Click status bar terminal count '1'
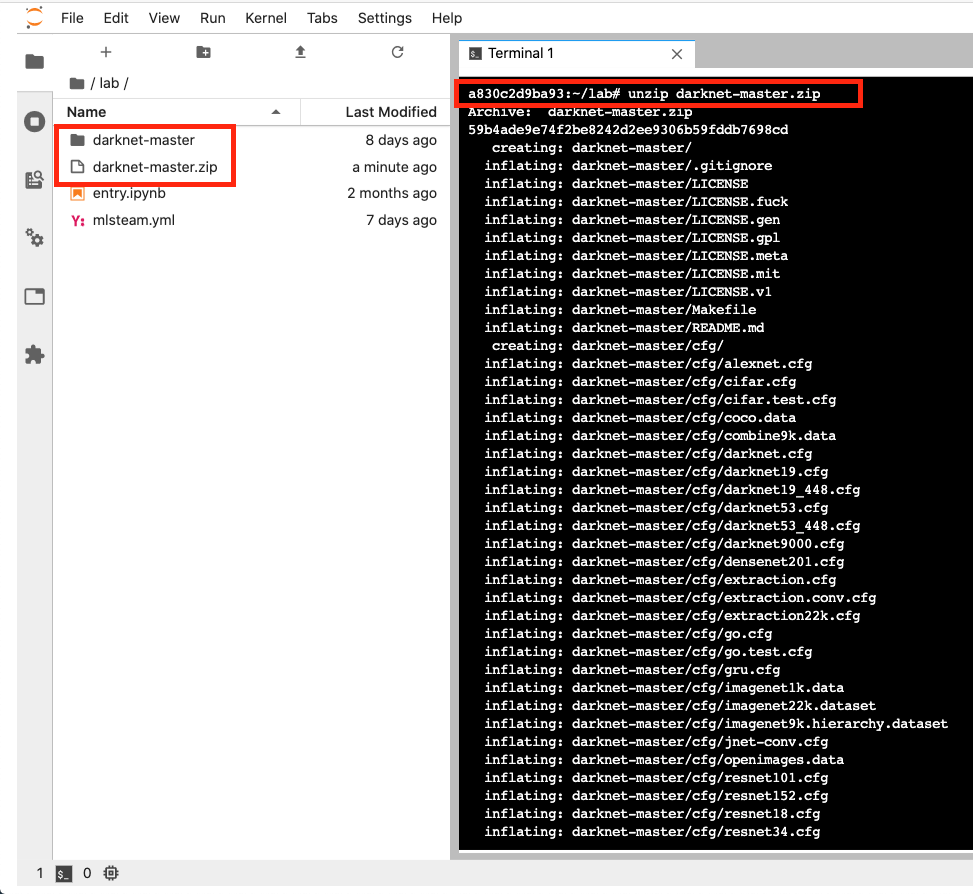This screenshot has width=973, height=894. [x=40, y=874]
